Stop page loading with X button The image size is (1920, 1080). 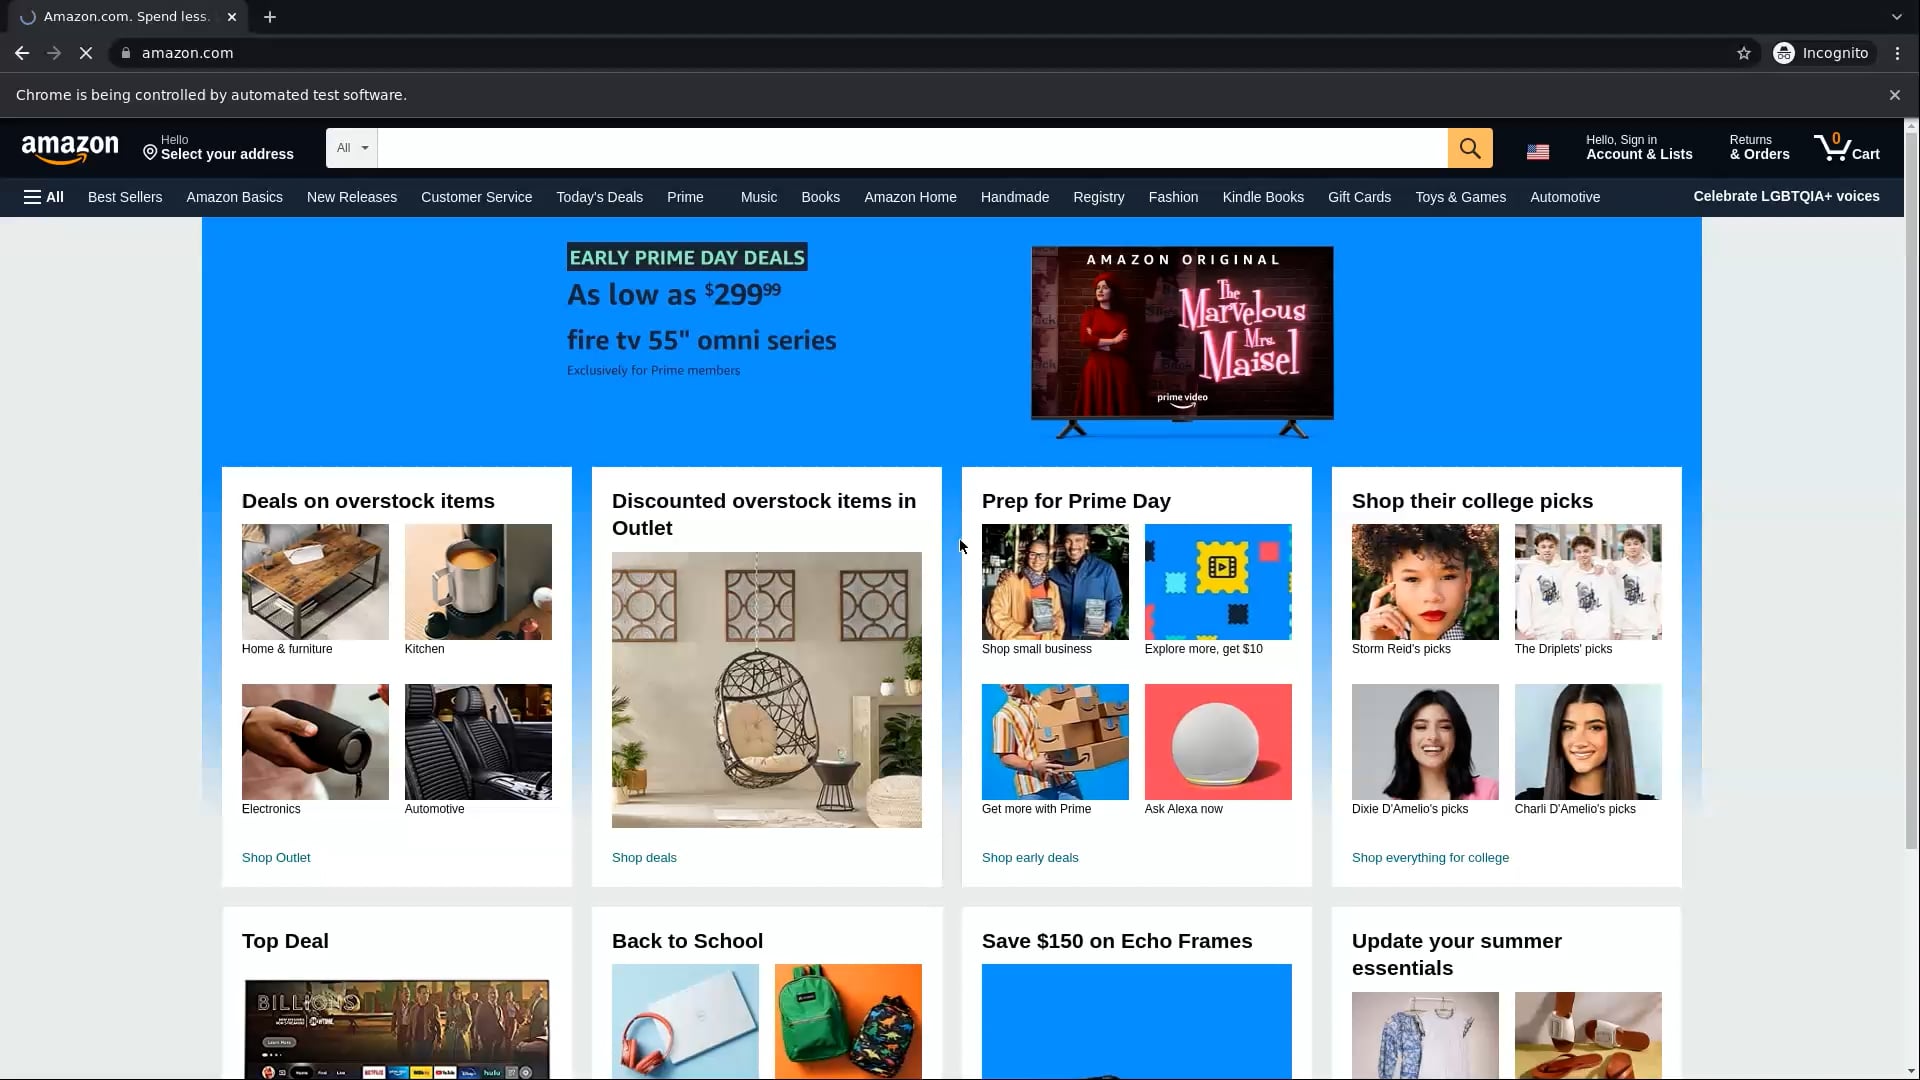point(86,53)
